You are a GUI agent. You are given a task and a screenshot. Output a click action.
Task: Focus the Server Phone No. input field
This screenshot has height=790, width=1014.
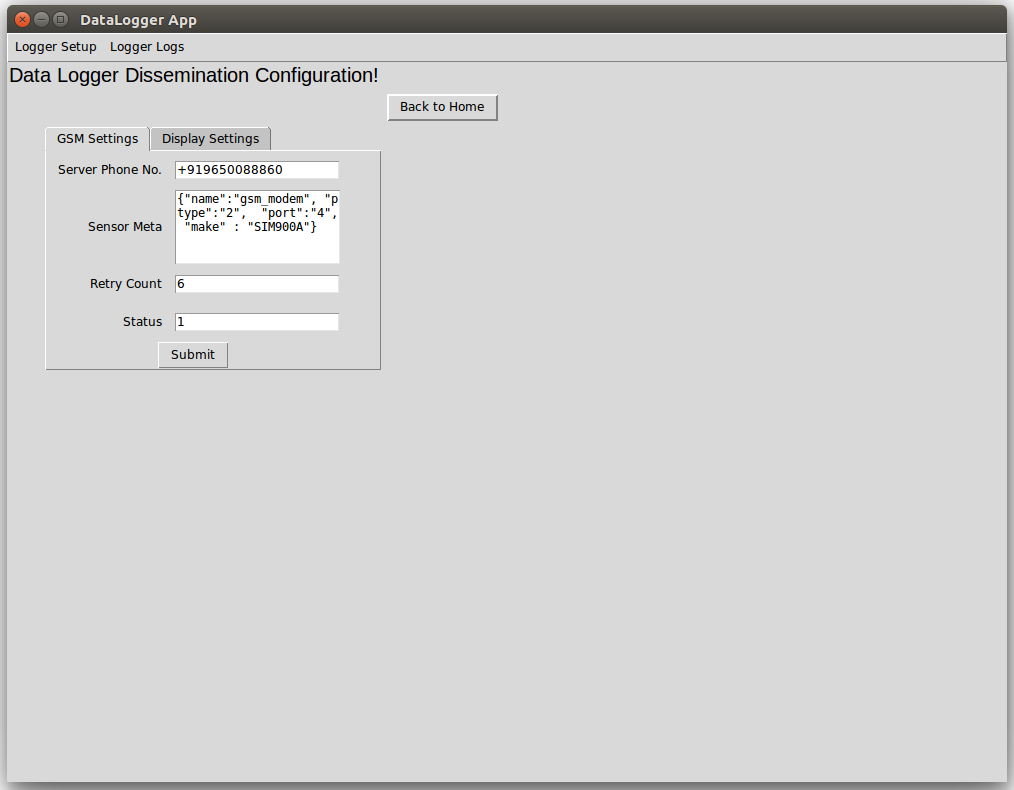tap(257, 170)
